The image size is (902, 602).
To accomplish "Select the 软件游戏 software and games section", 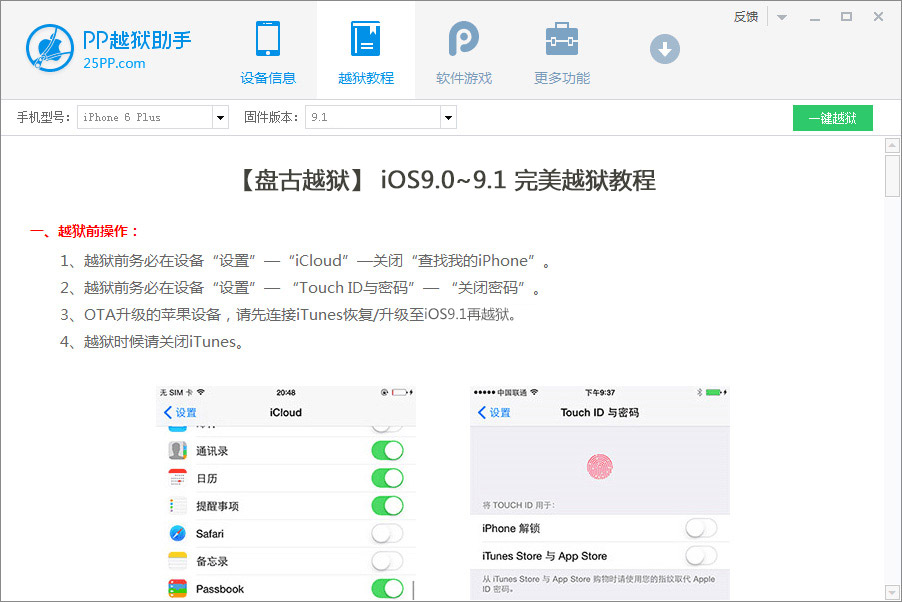I will (x=462, y=50).
